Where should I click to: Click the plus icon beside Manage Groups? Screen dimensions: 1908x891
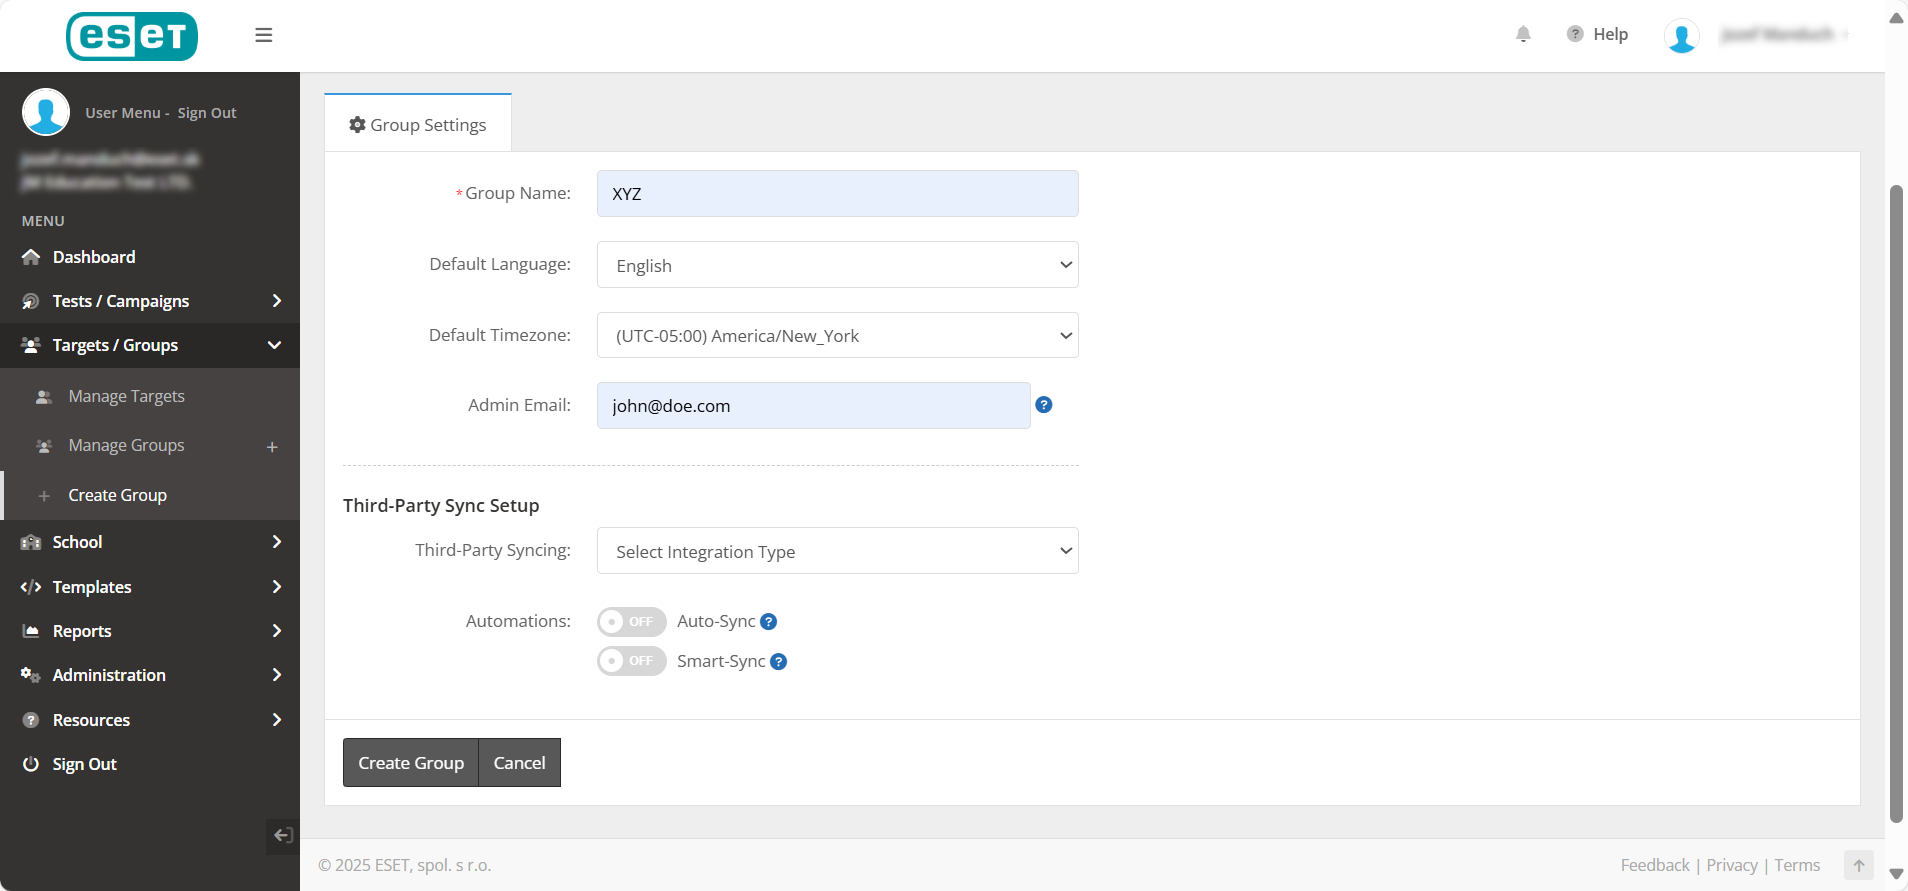[x=272, y=447]
